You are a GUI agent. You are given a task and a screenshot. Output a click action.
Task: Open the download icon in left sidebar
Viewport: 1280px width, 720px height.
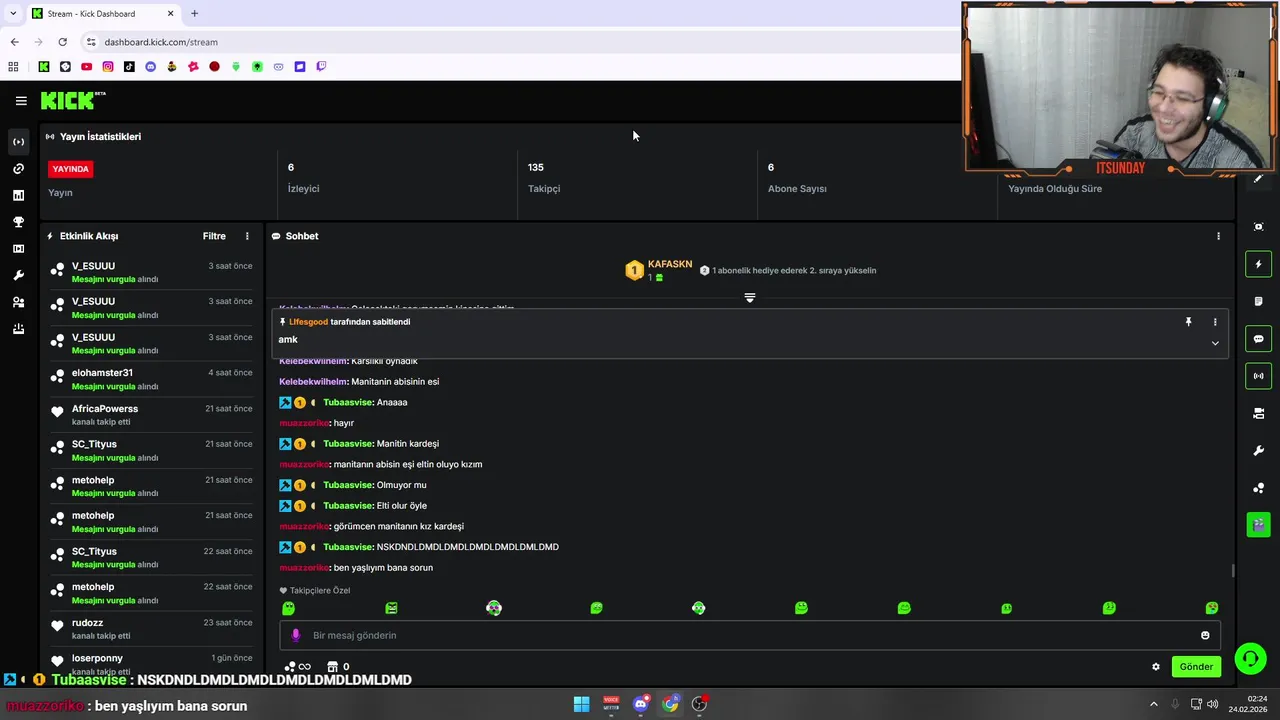coord(18,329)
